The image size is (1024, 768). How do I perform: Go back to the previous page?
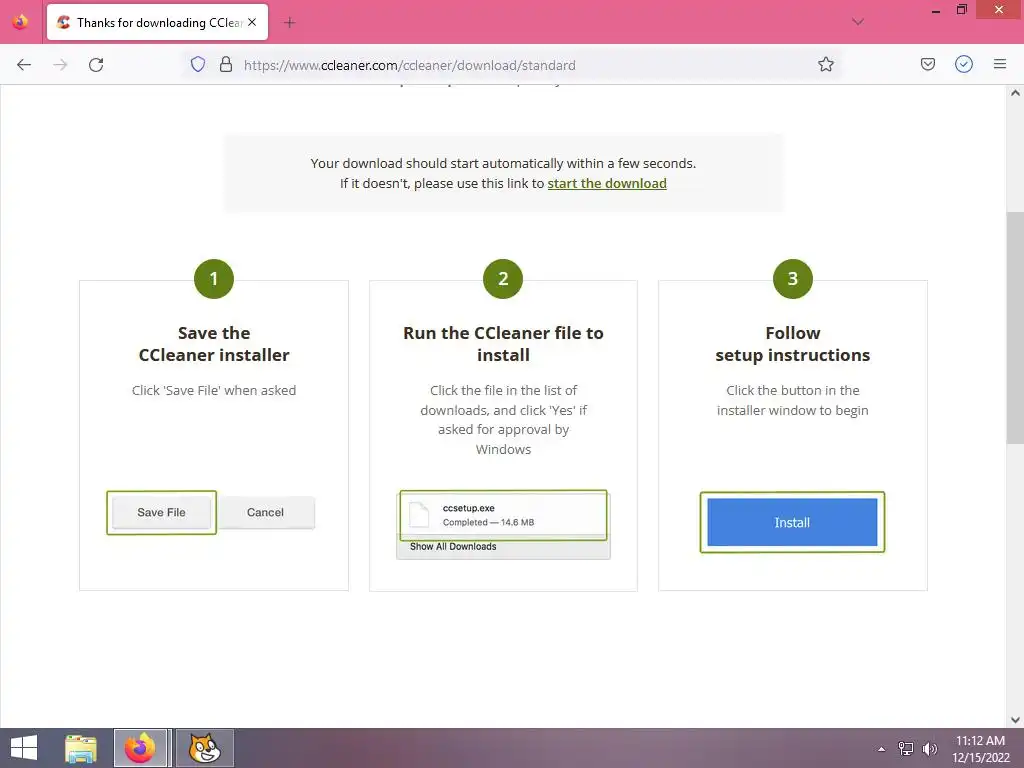[x=24, y=65]
